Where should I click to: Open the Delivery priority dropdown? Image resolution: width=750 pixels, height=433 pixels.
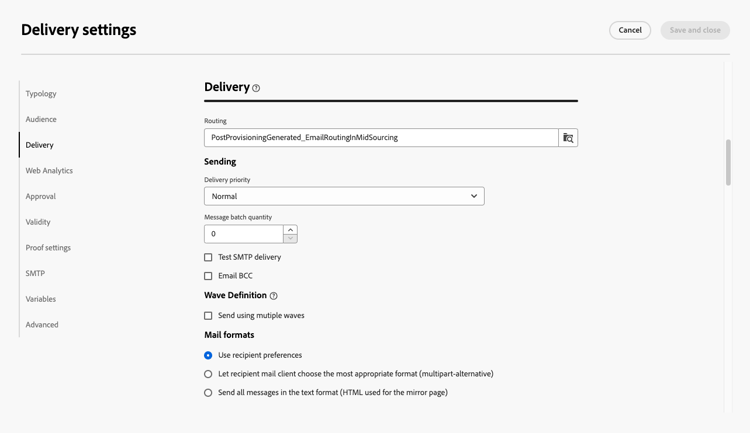344,196
